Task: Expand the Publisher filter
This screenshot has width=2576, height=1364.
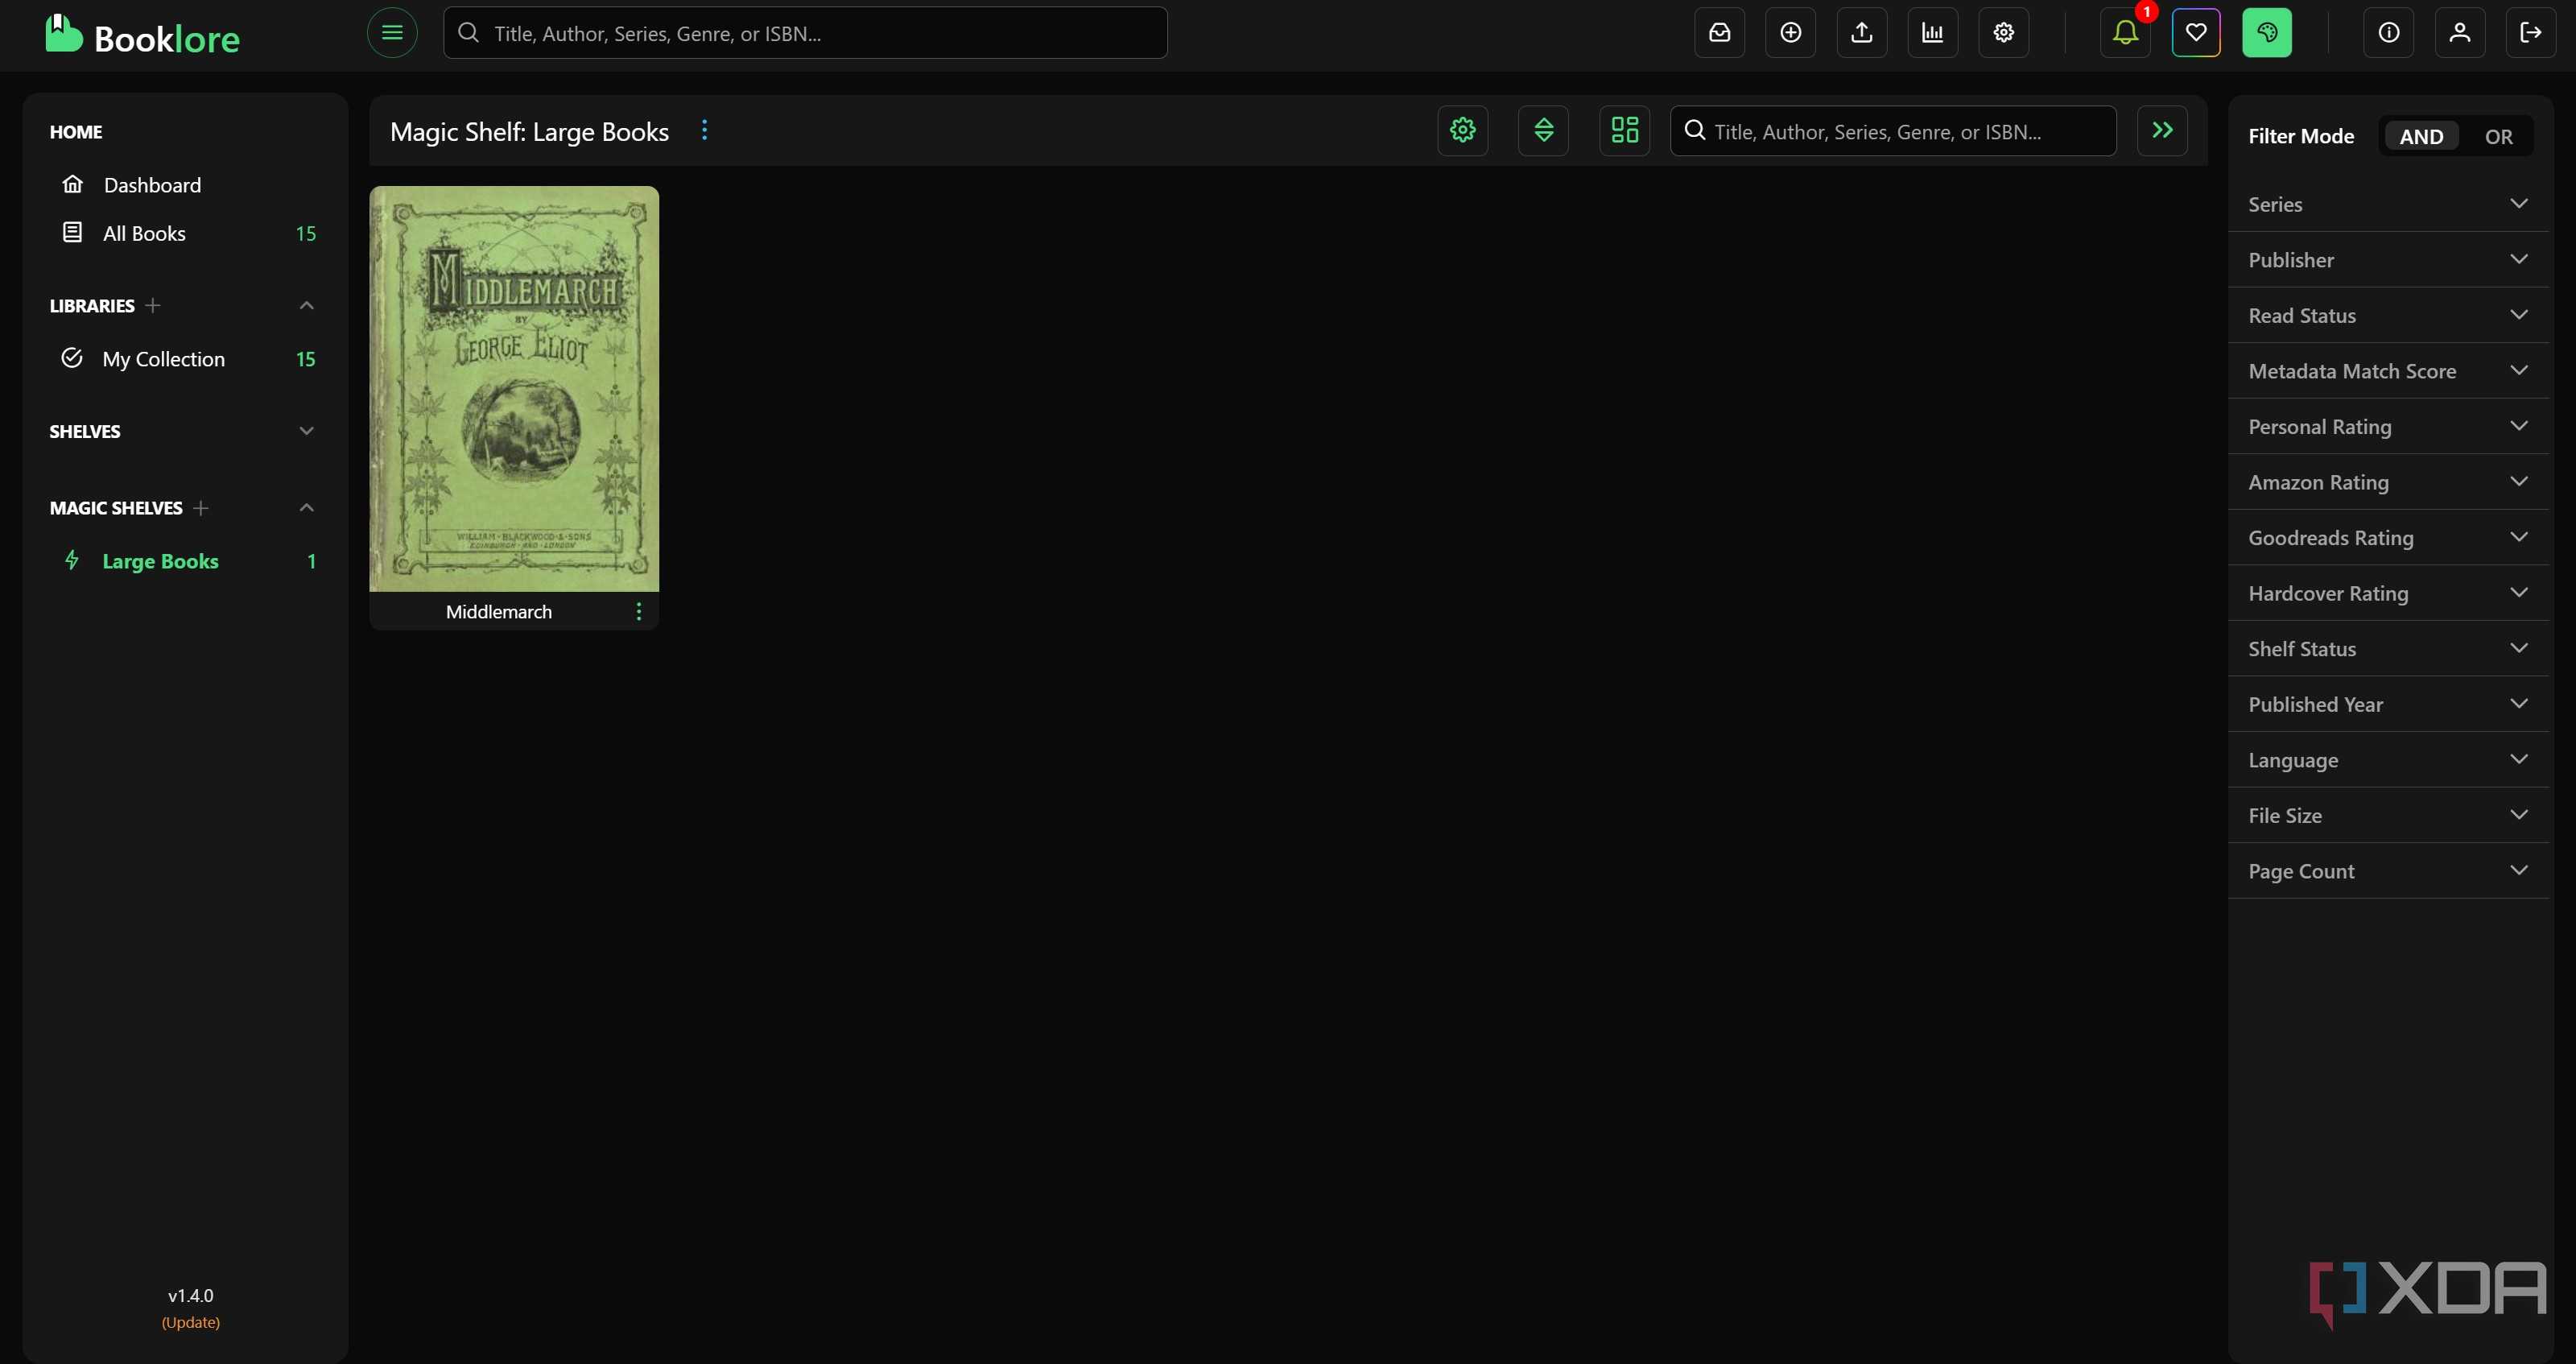Action: [x=2388, y=260]
